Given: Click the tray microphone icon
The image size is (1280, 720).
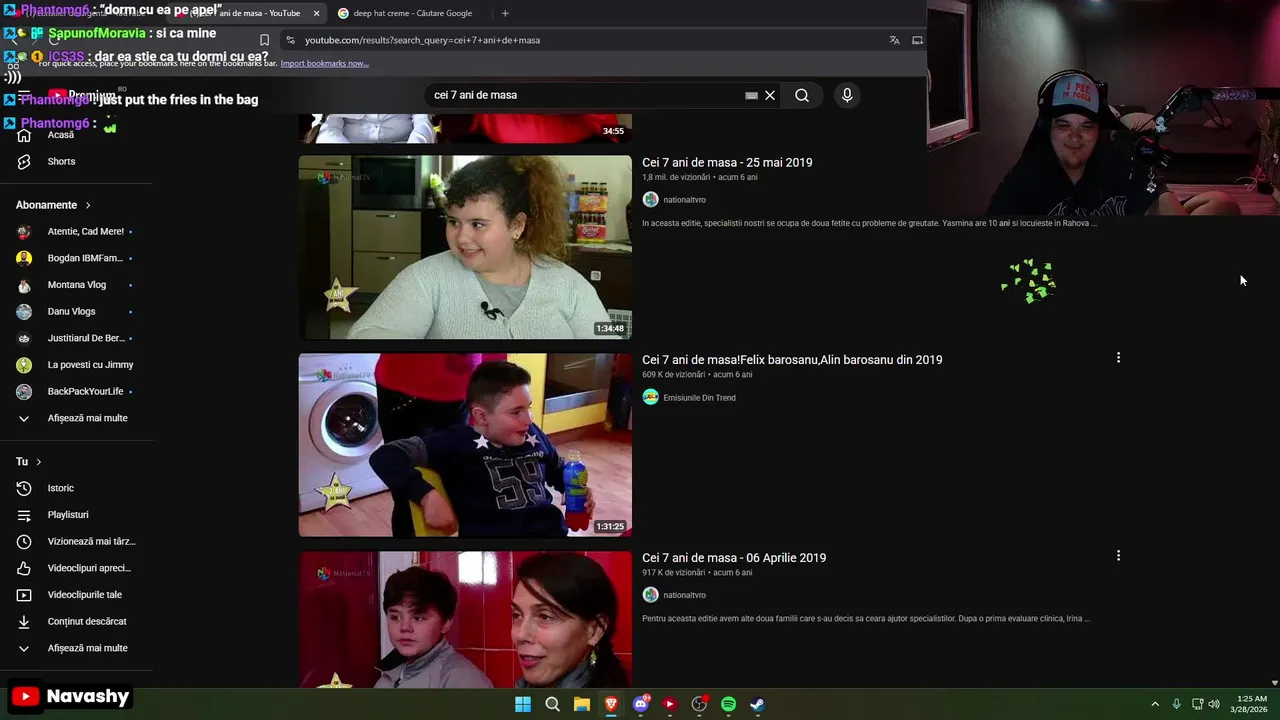Looking at the screenshot, I should 1177,704.
